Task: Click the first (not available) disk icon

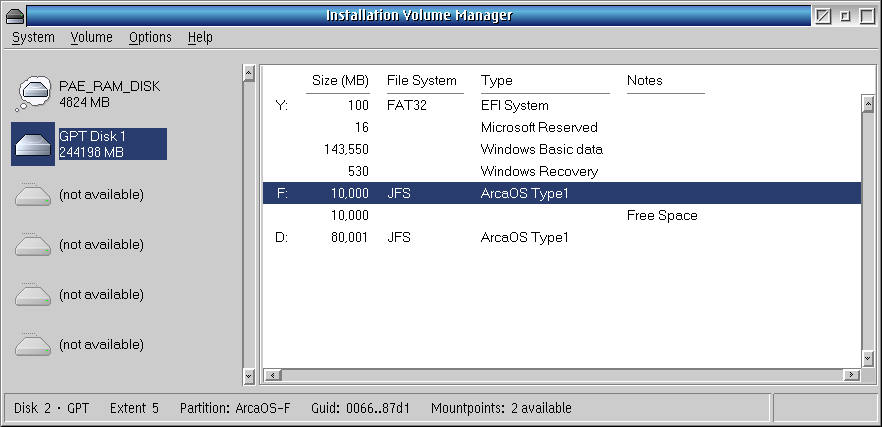Action: [33, 195]
